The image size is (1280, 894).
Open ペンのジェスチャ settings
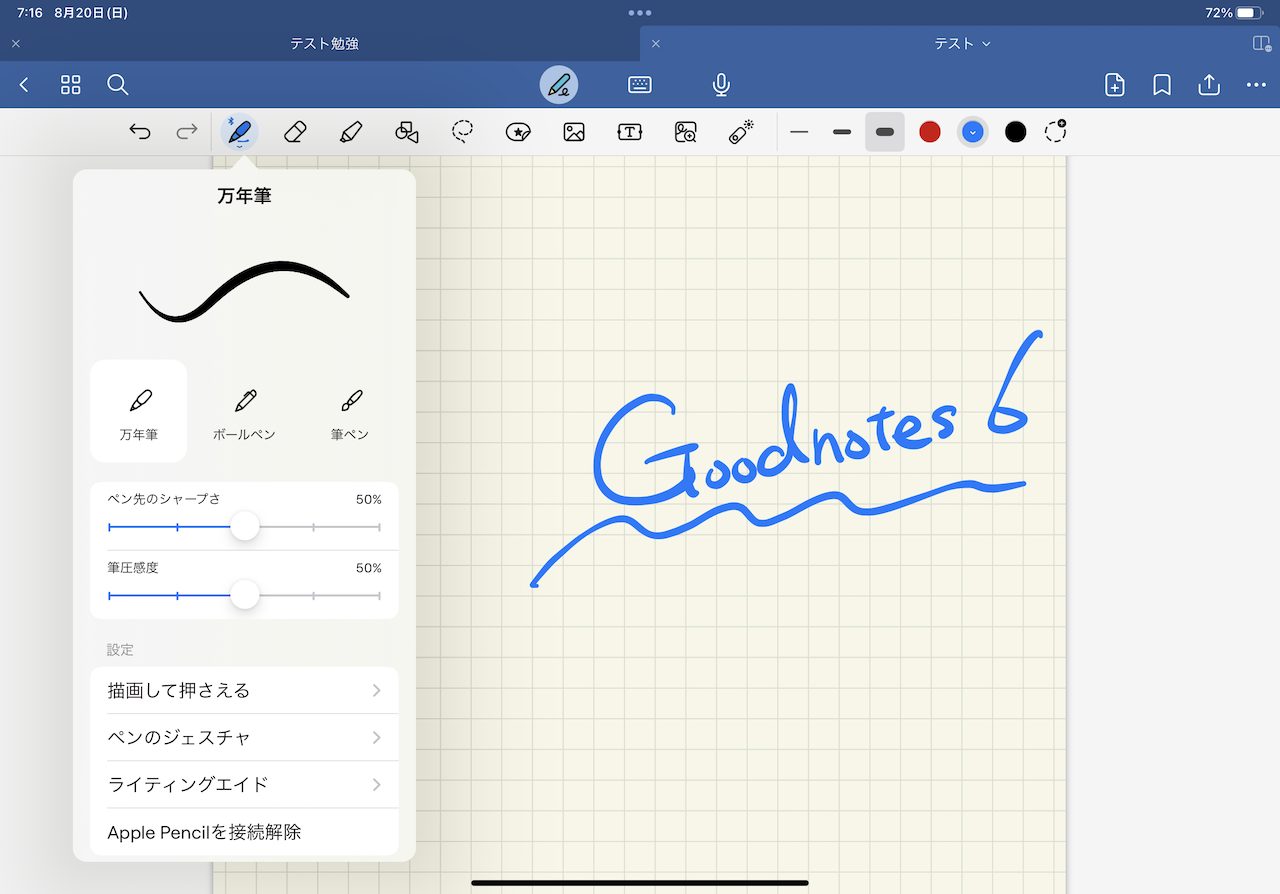[245, 738]
